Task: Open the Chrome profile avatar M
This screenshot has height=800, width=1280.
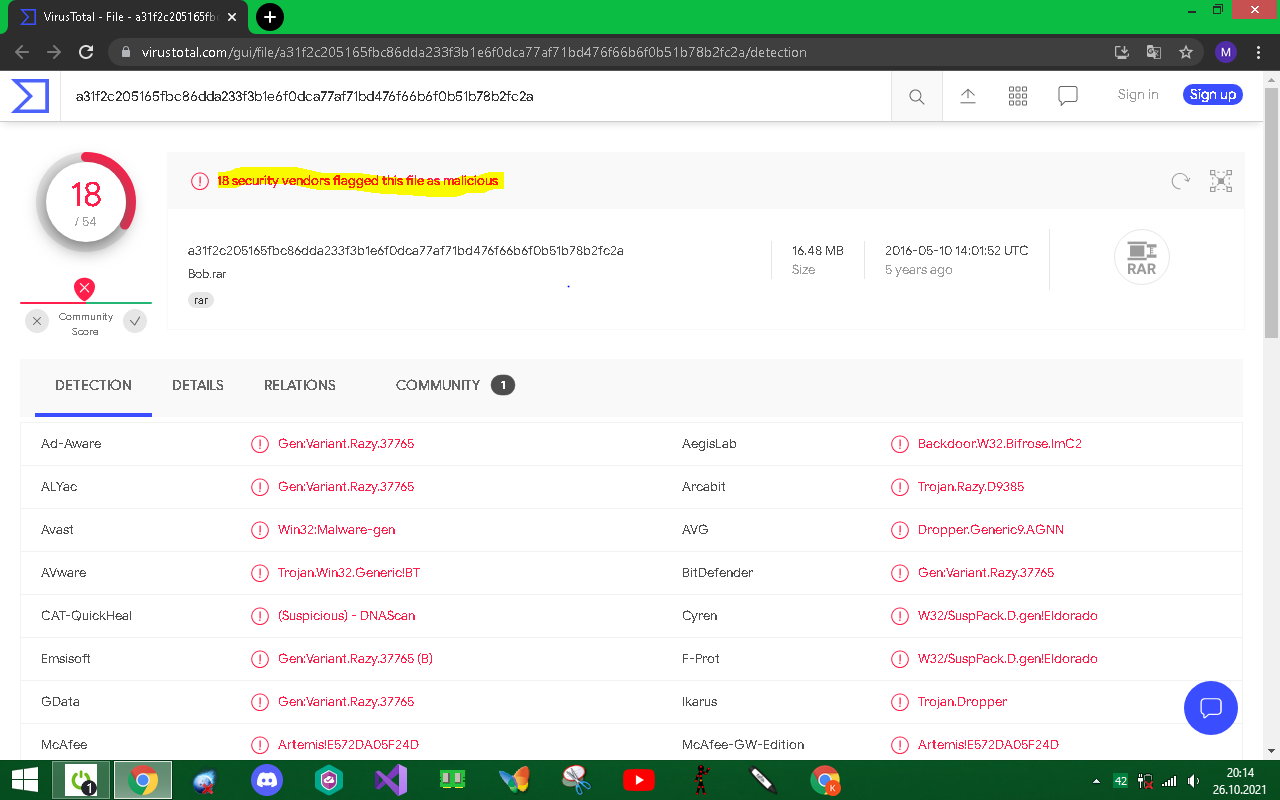Action: point(1226,52)
